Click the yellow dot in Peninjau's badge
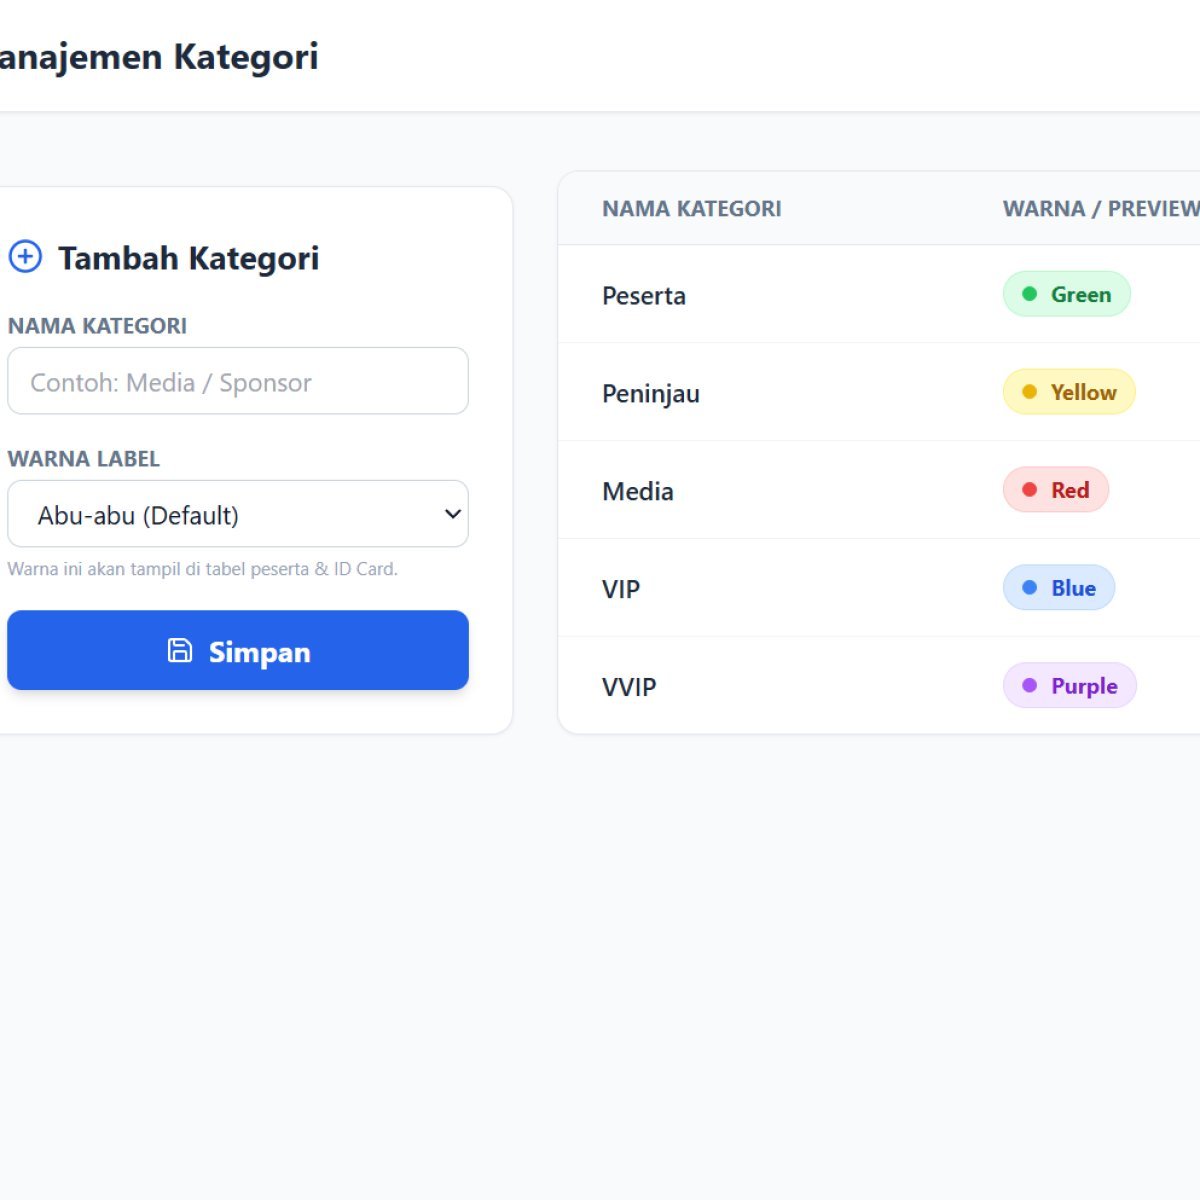 point(1029,392)
